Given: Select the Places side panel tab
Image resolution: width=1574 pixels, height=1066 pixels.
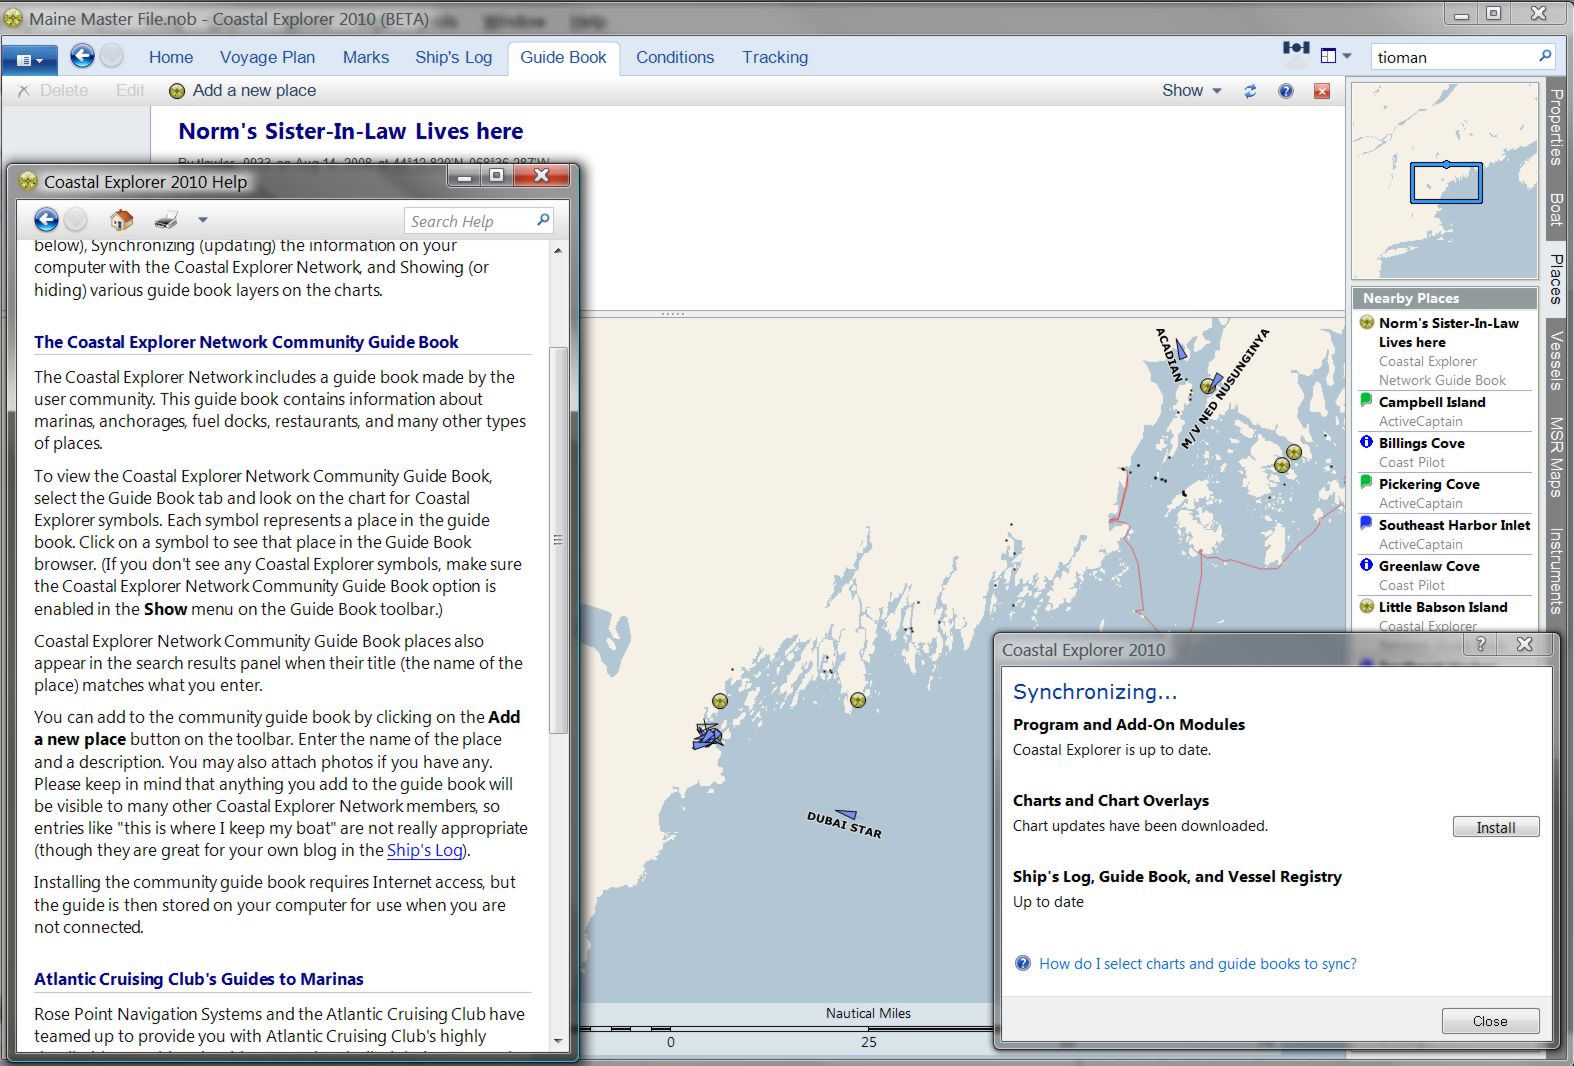Looking at the screenshot, I should 1556,278.
